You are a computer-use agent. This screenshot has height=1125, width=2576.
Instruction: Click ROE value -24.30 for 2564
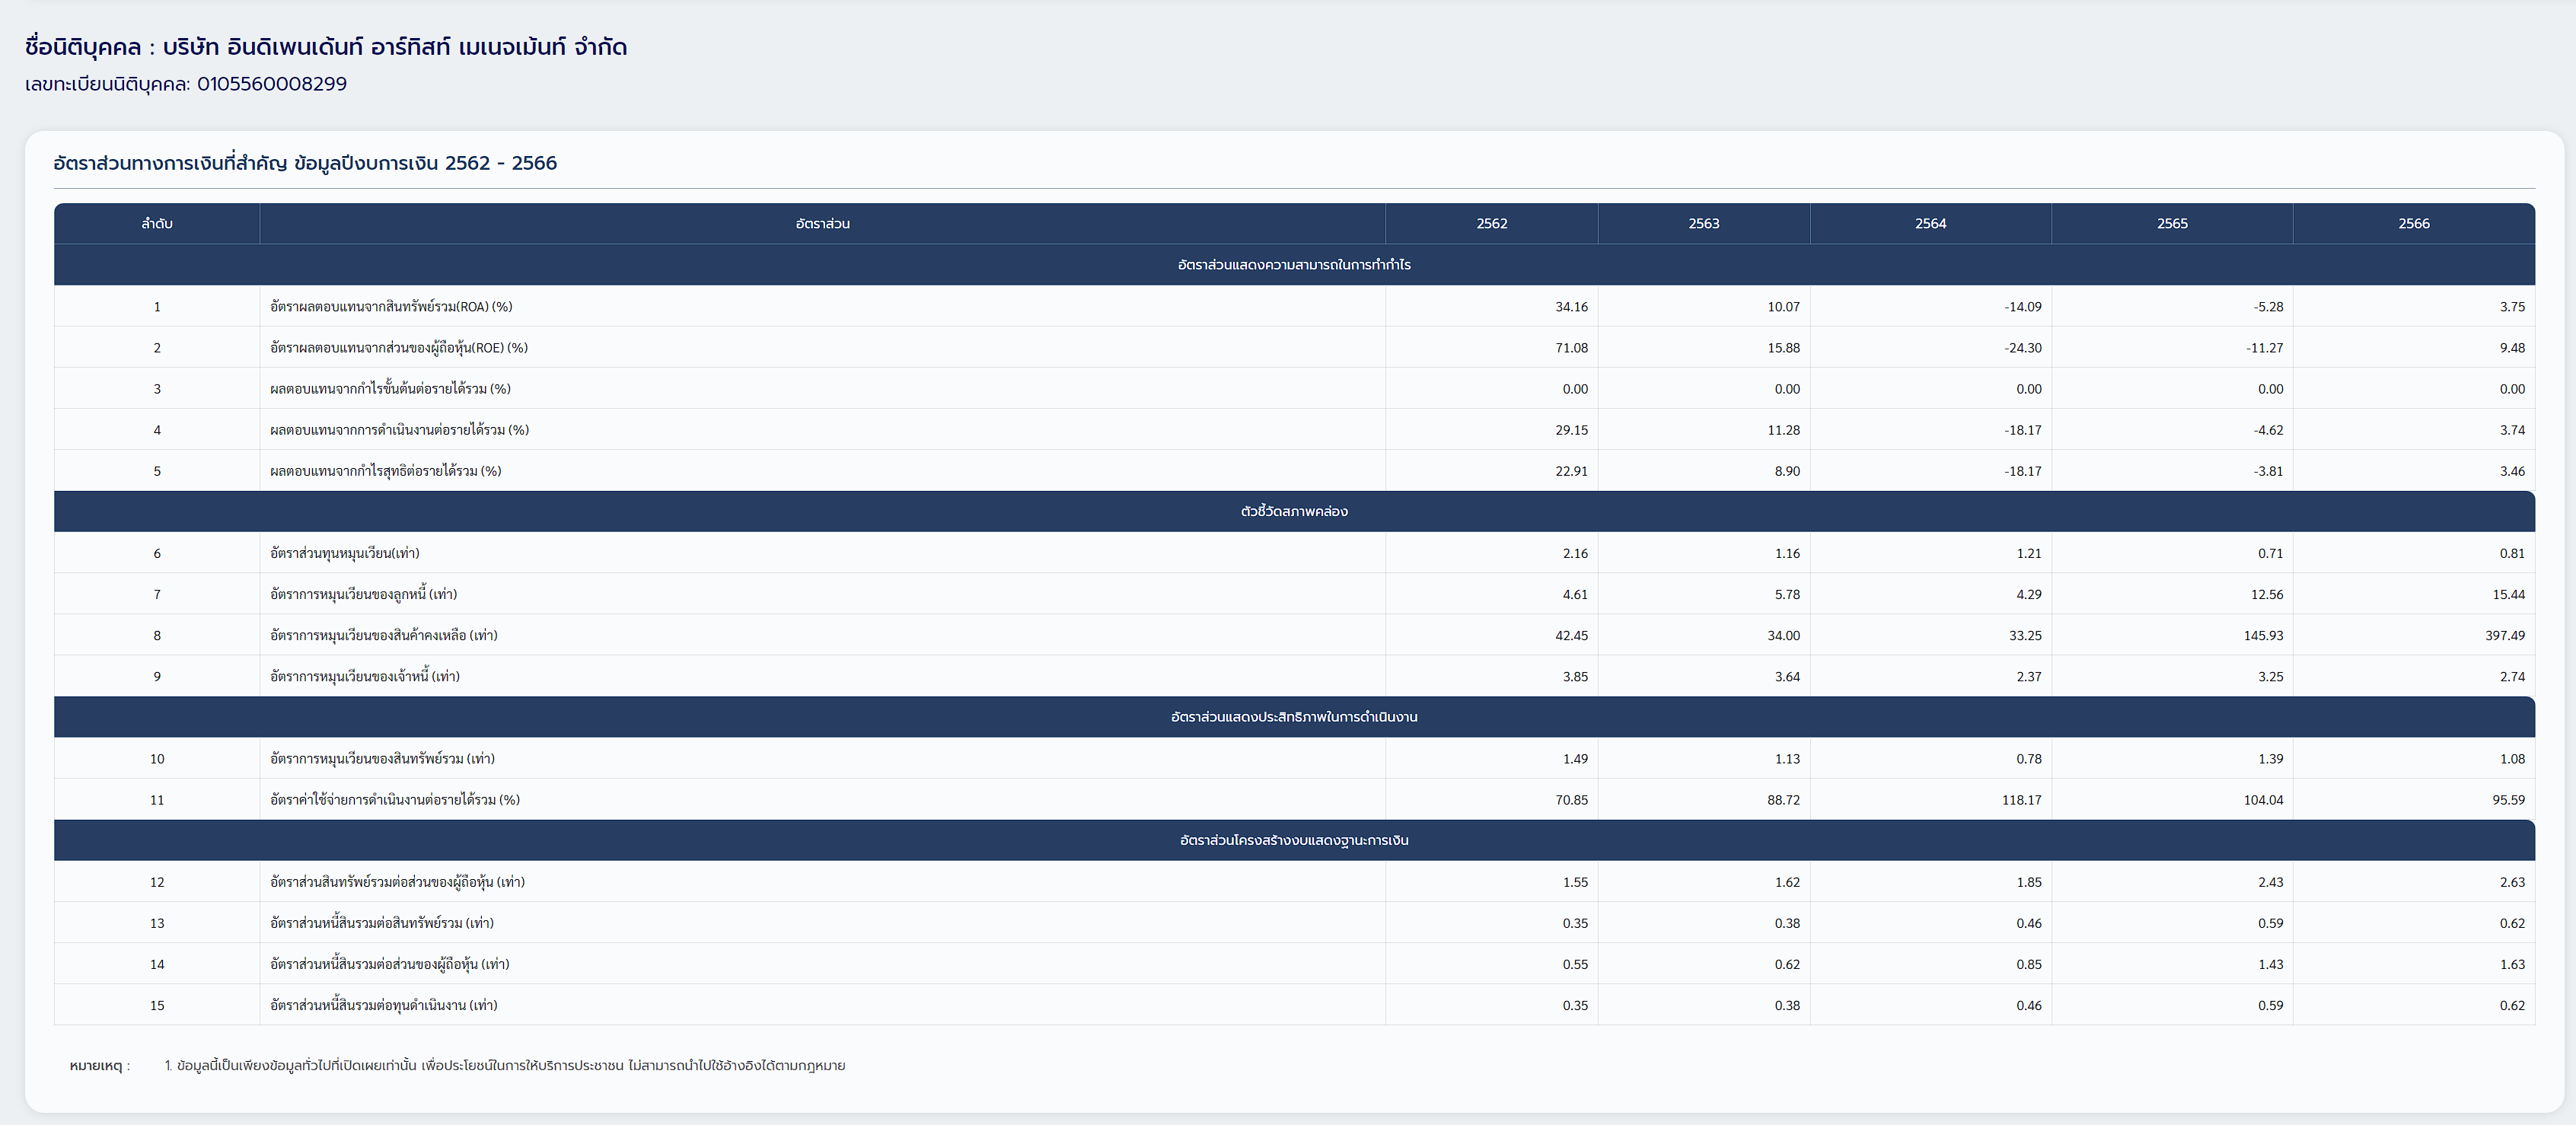[x=2022, y=348]
